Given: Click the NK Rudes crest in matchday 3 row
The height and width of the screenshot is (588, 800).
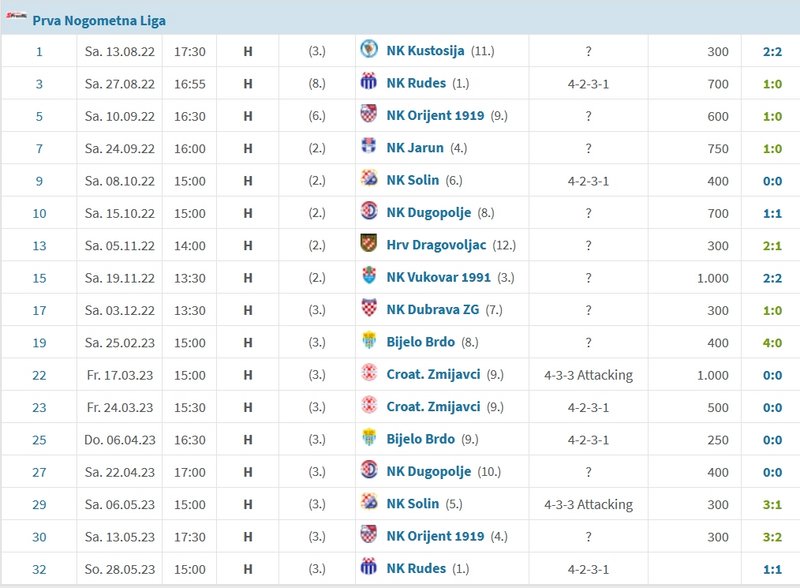Looking at the screenshot, I should [x=368, y=82].
